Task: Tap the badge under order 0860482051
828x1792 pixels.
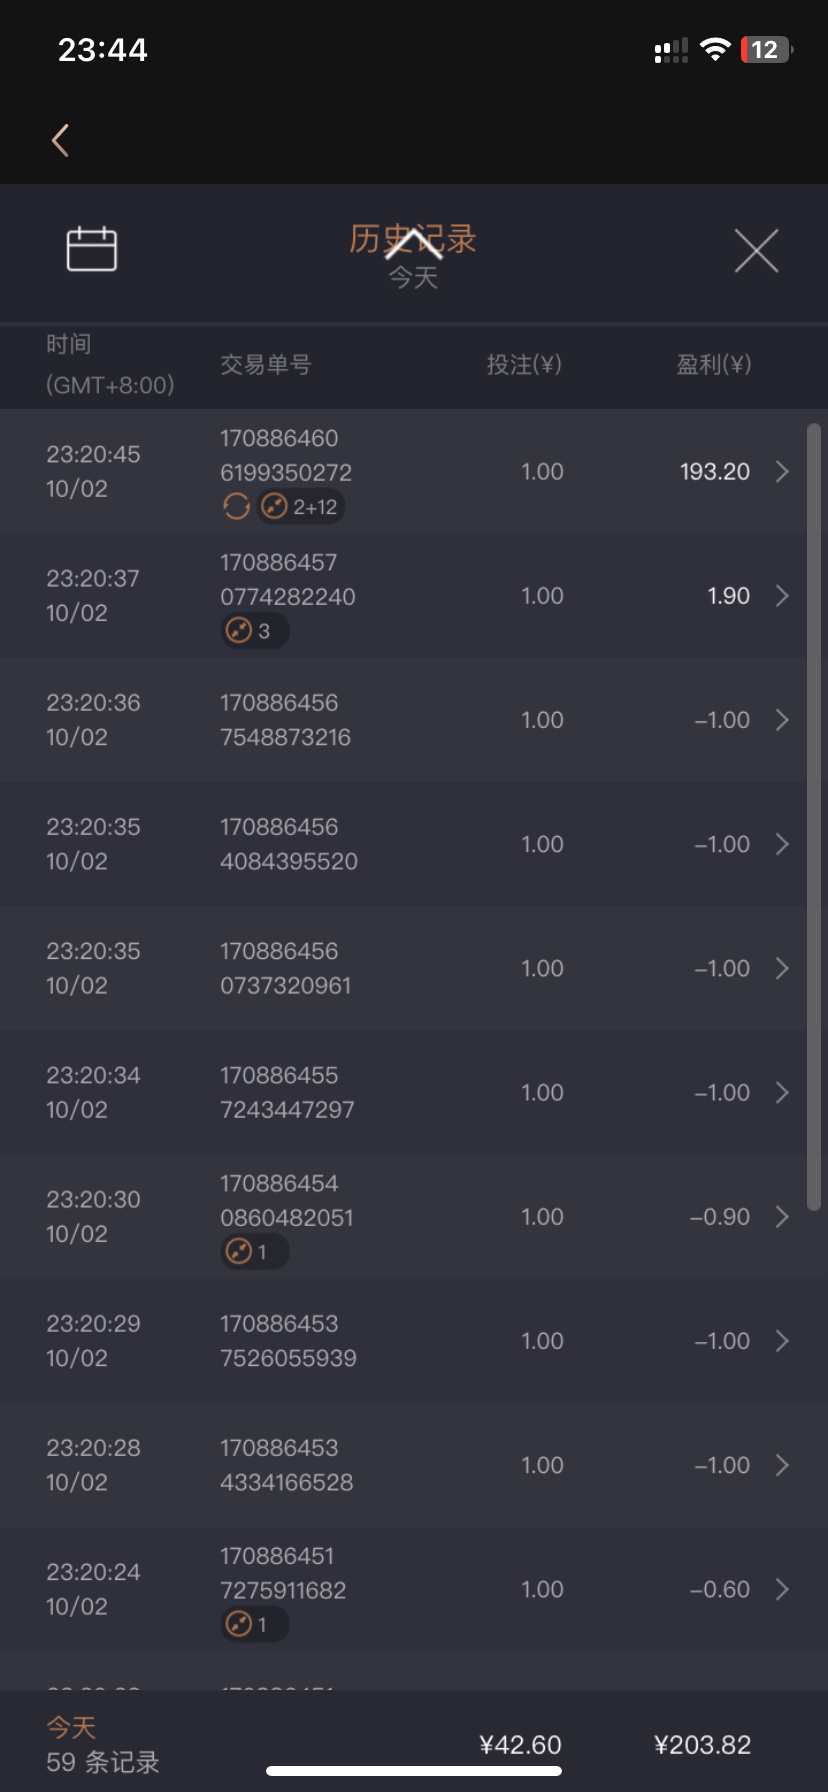Action: click(254, 1251)
